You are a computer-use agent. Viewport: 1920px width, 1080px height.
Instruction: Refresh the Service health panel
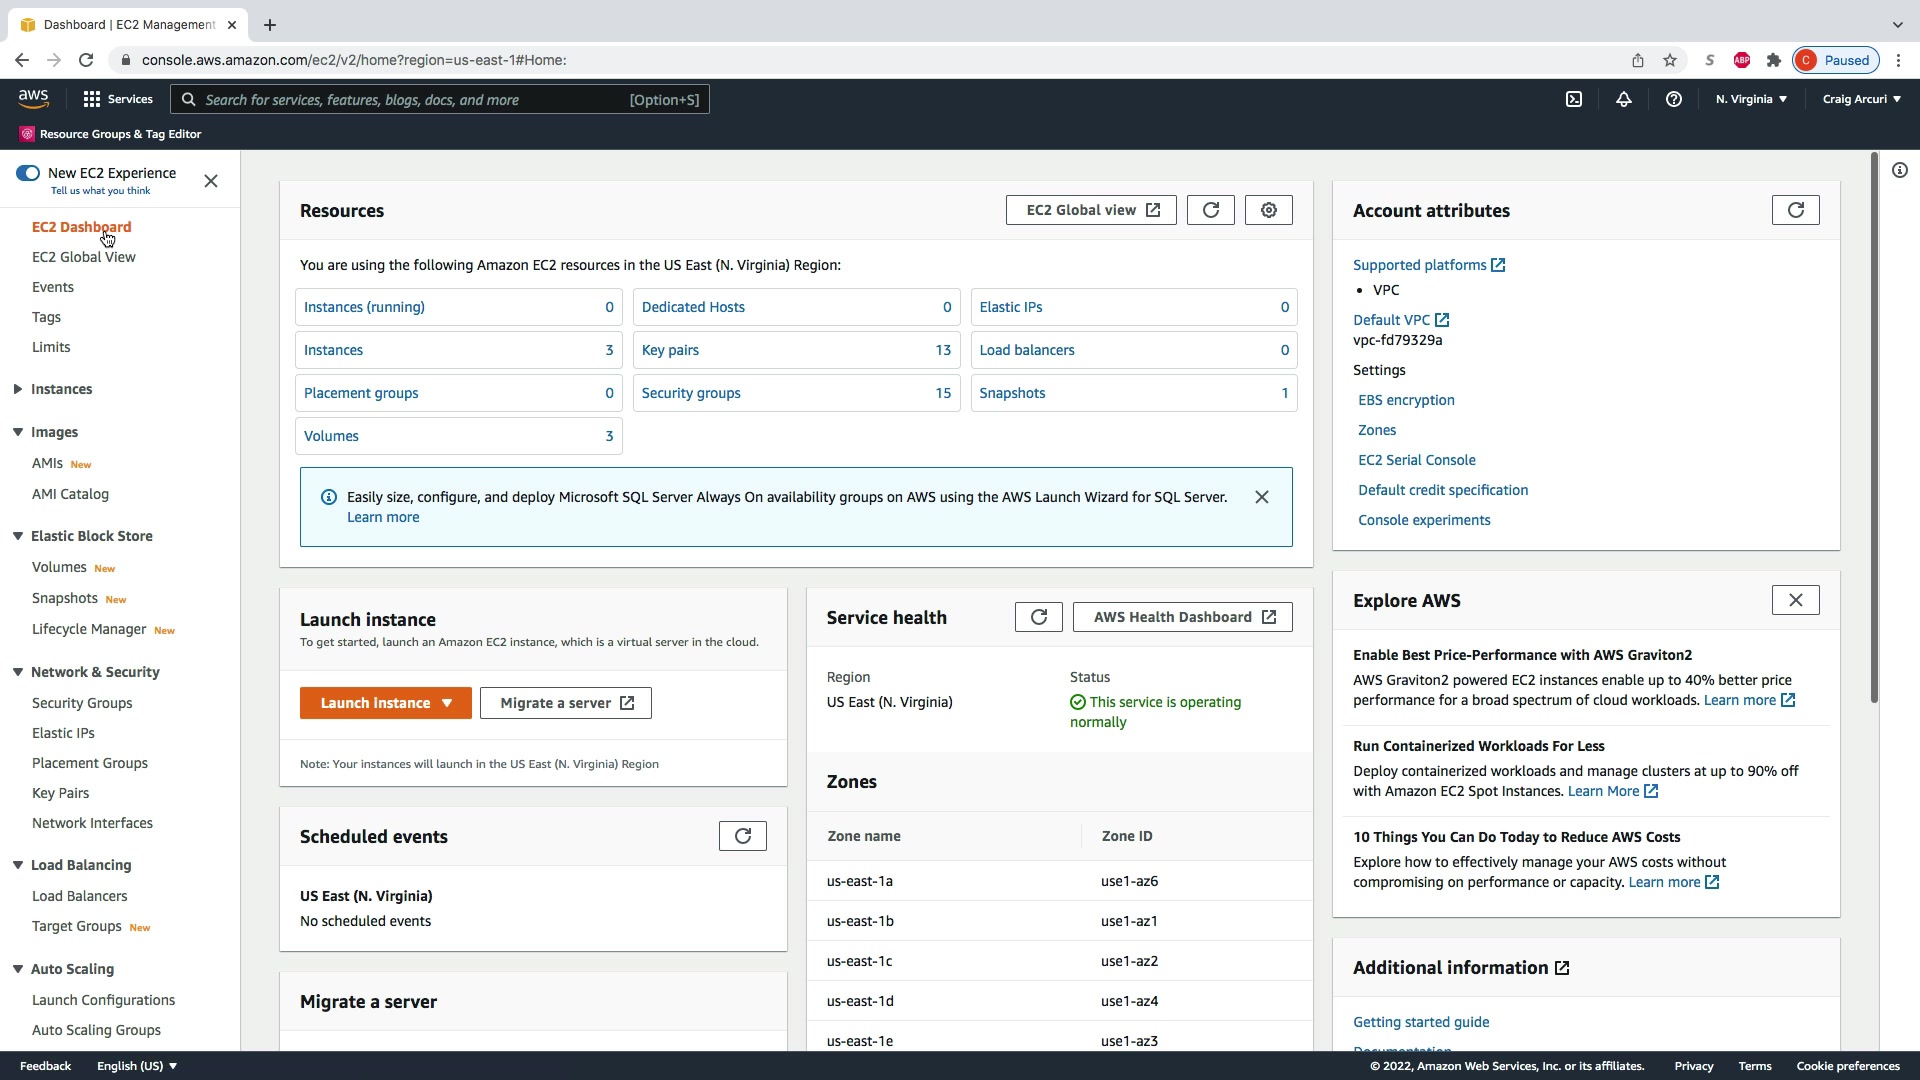1038,617
